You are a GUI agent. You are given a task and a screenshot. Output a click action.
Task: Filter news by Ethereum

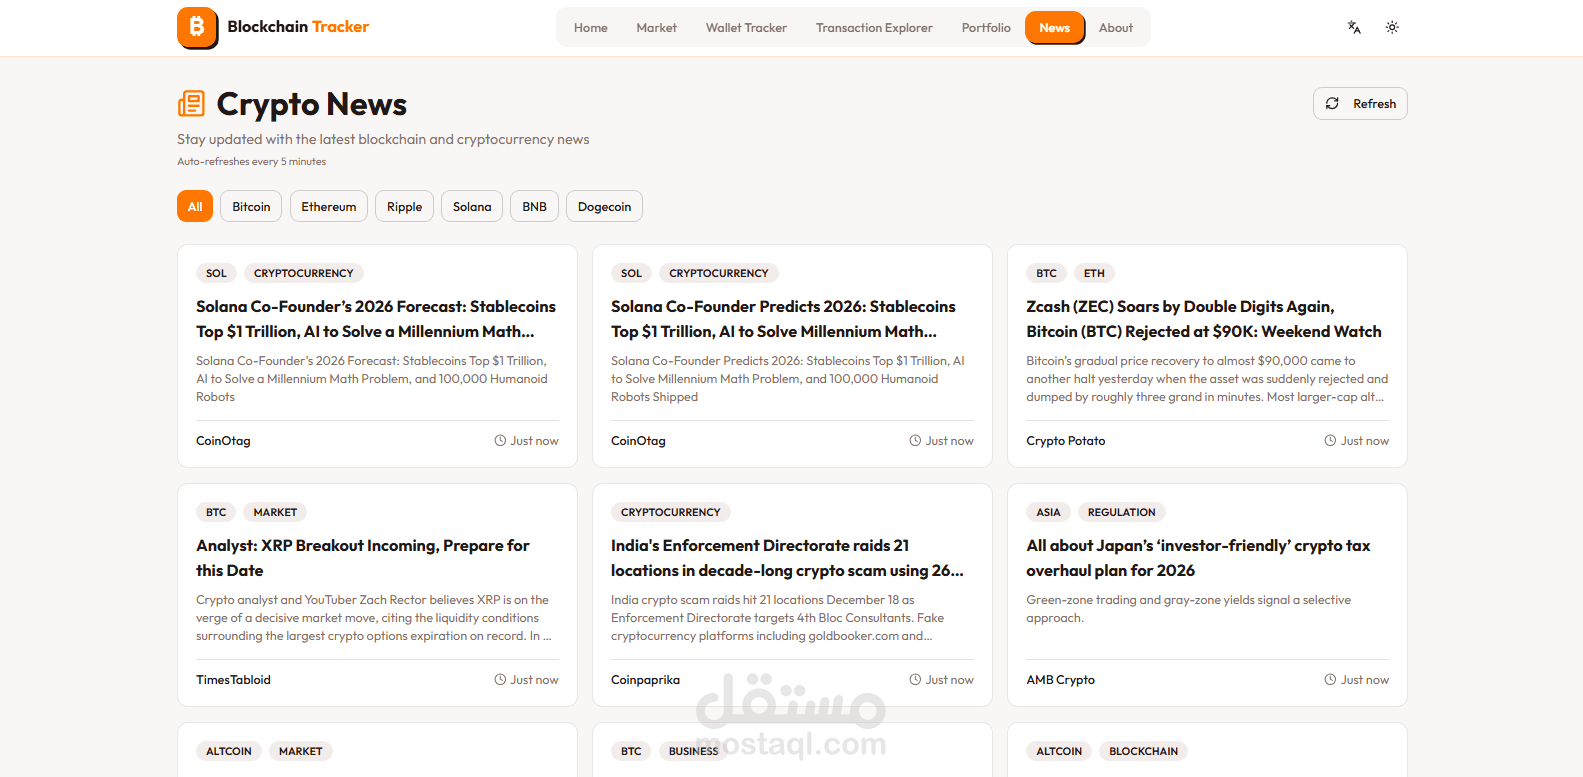pos(329,207)
